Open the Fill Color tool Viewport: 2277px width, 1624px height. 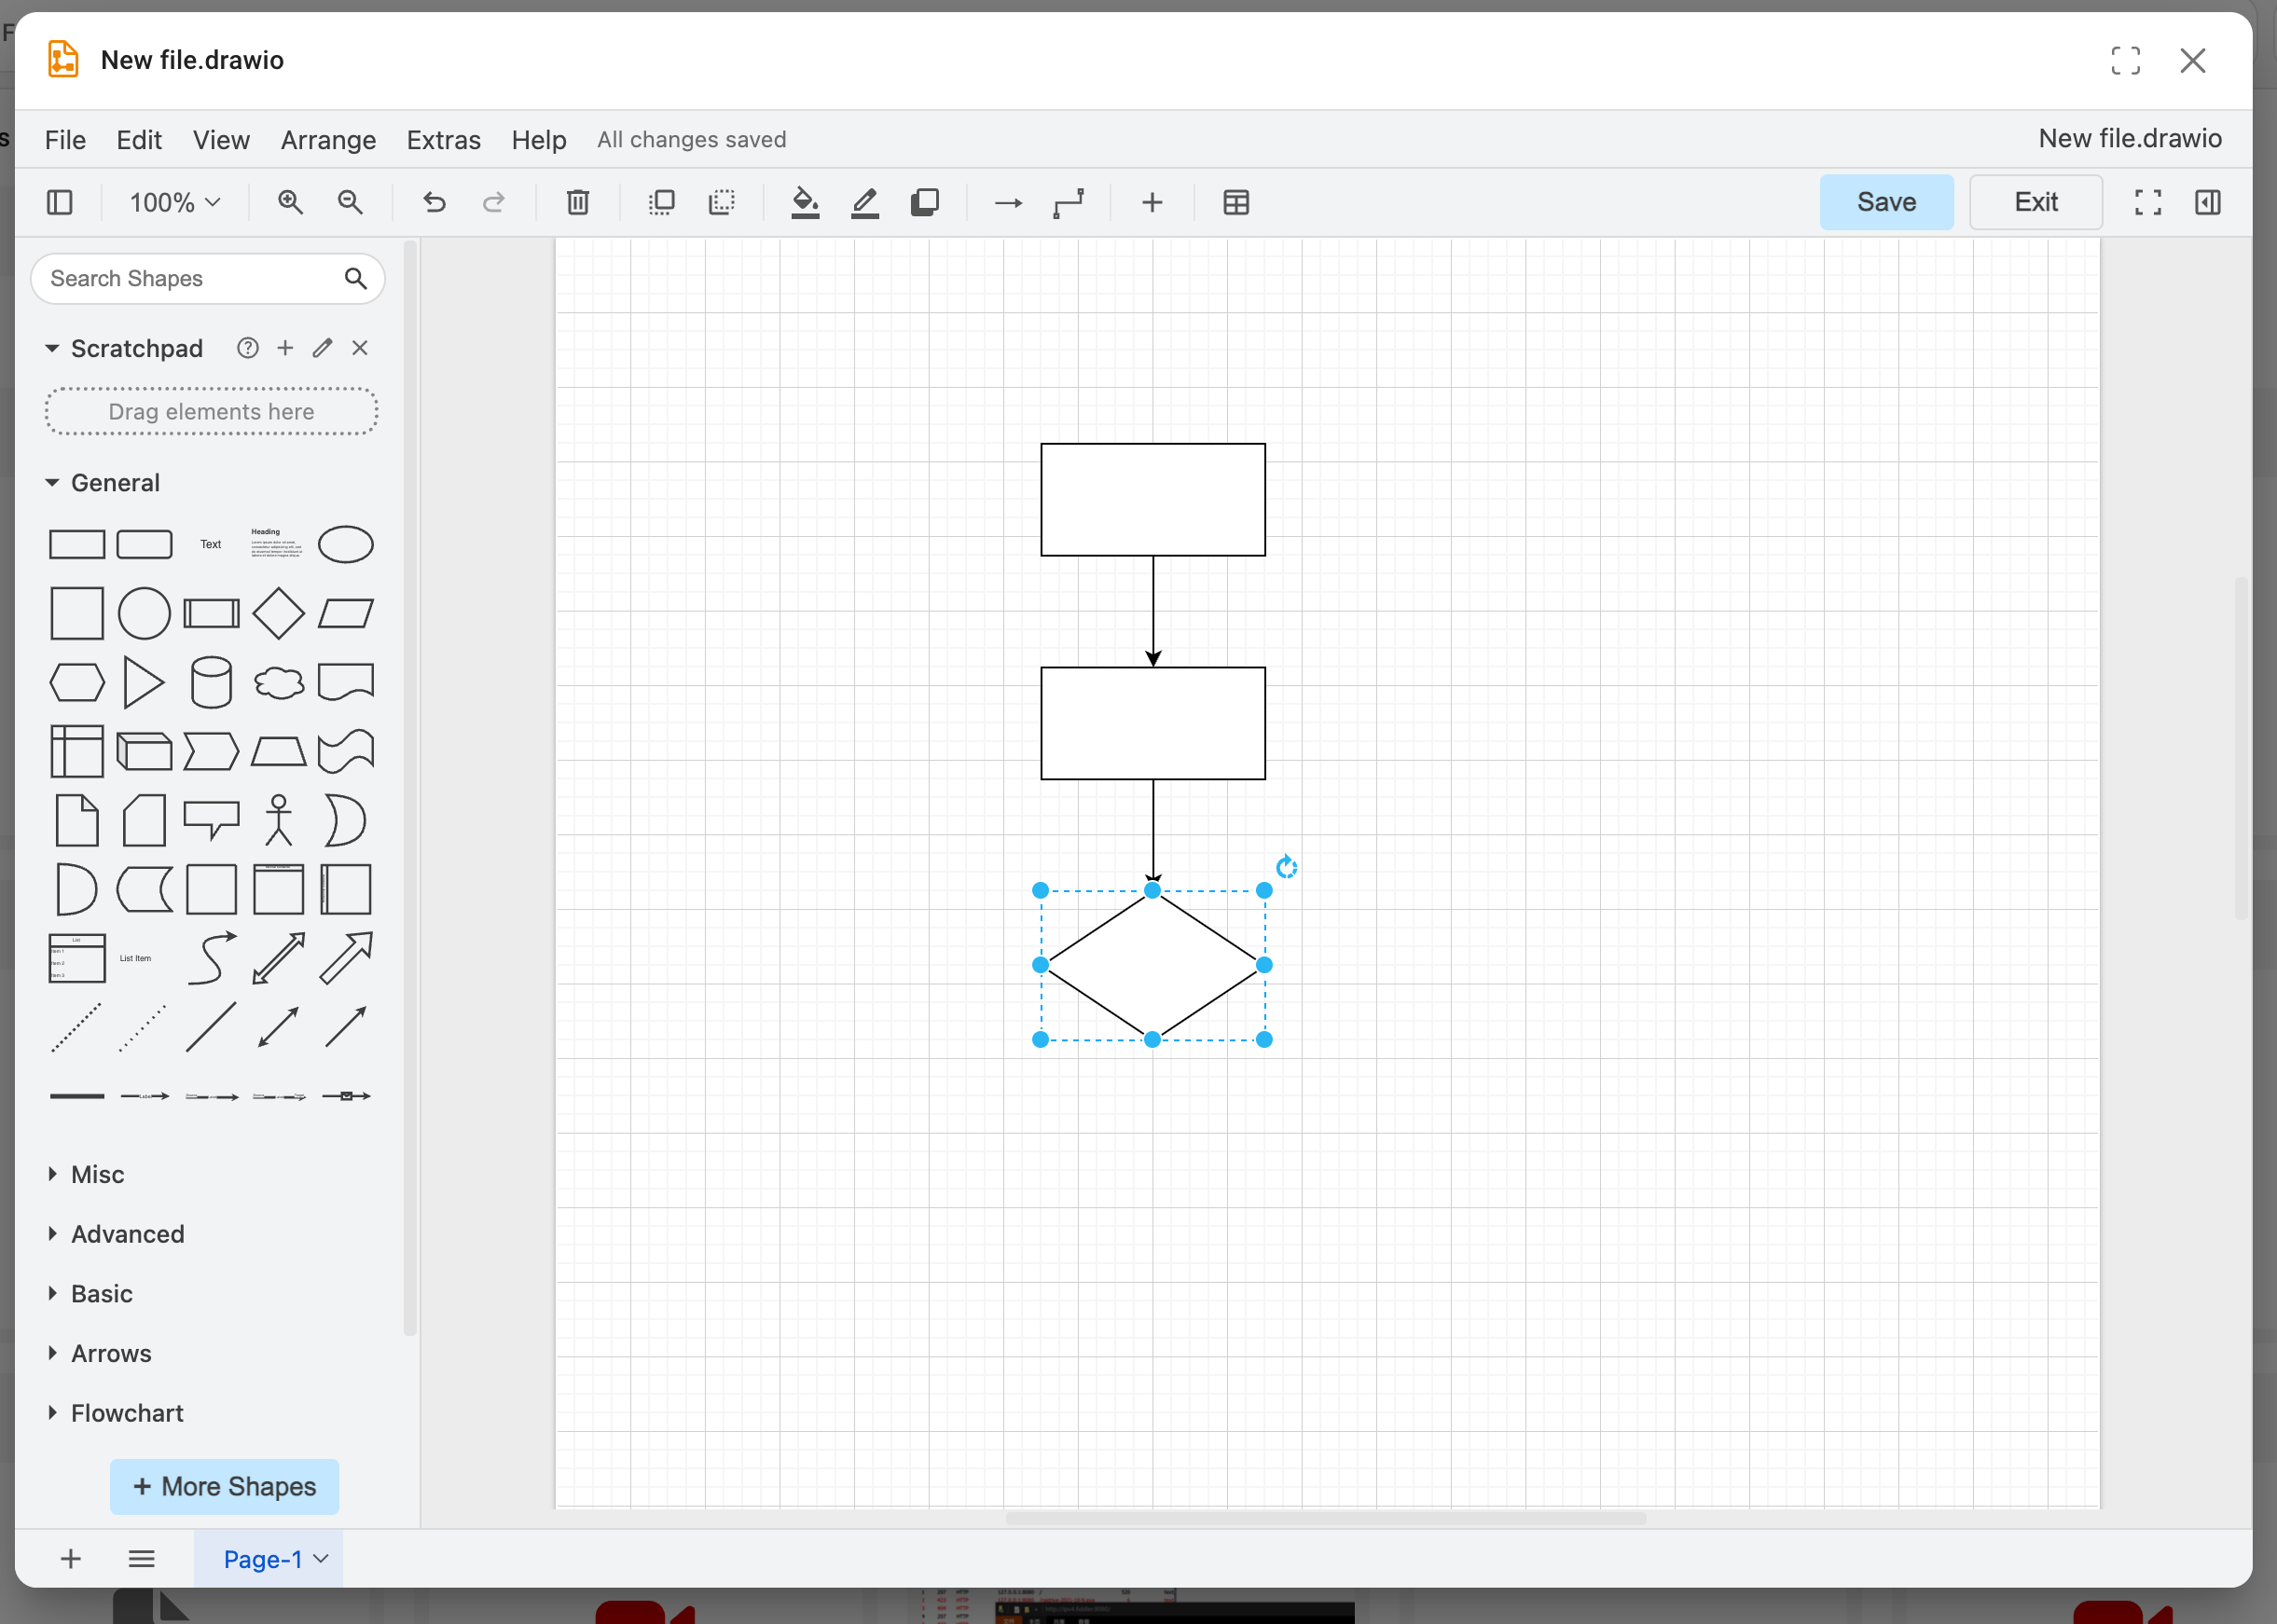pos(806,202)
